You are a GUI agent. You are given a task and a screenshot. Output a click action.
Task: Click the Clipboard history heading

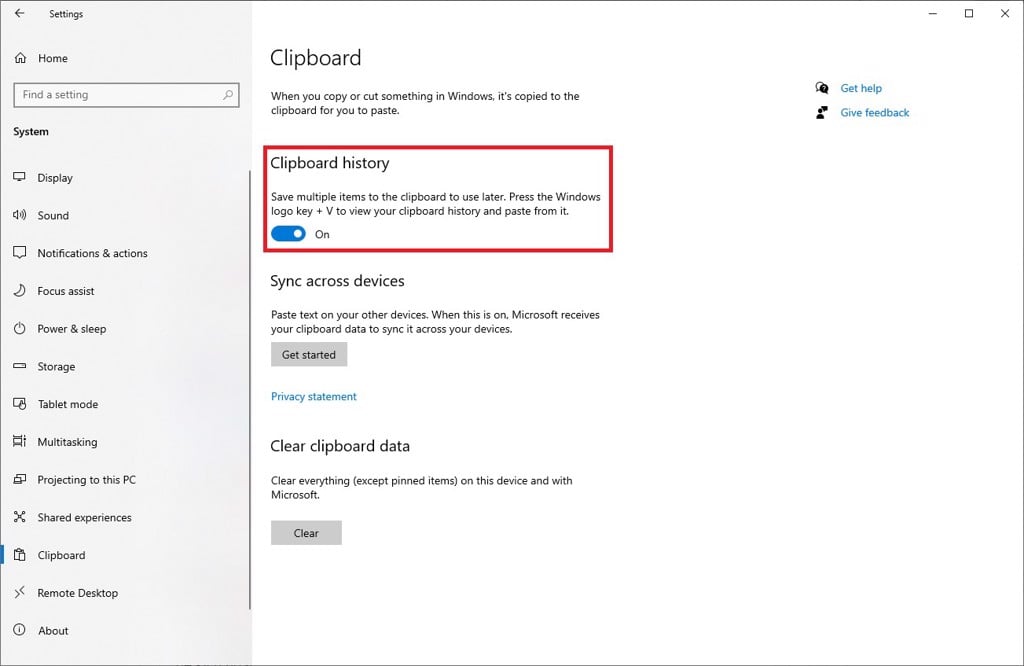point(330,163)
